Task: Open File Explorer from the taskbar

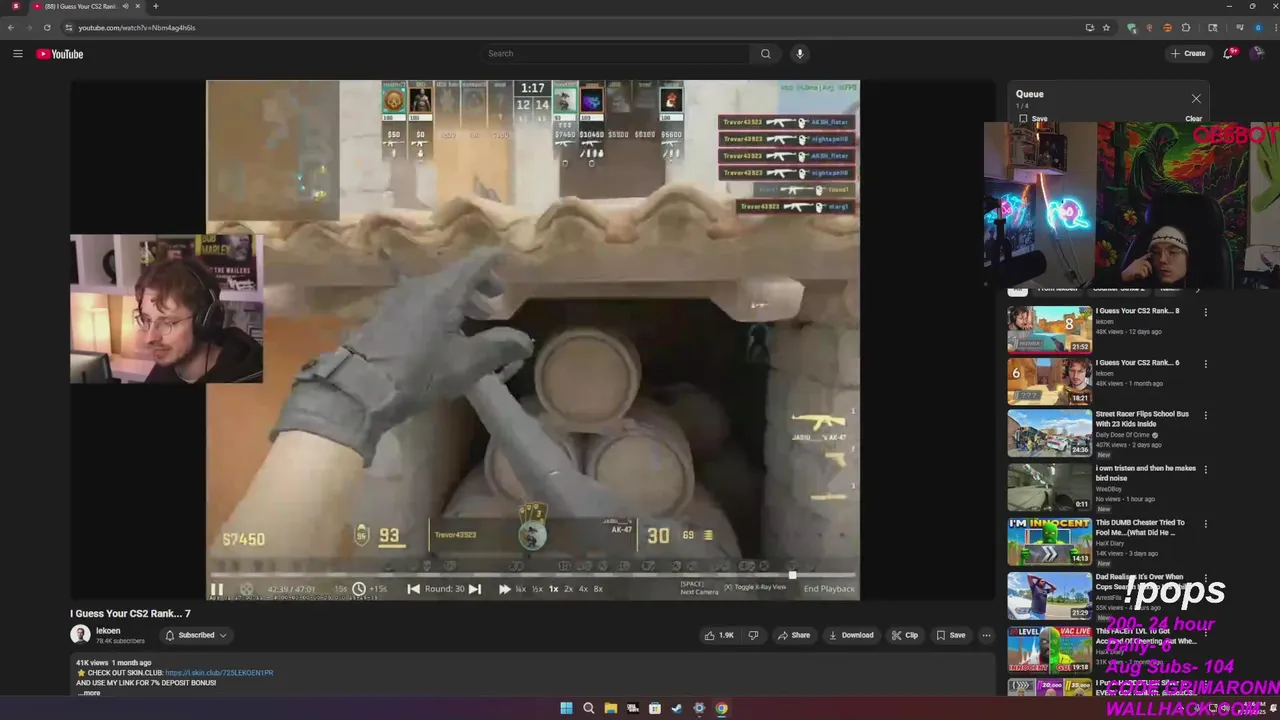Action: tap(610, 709)
